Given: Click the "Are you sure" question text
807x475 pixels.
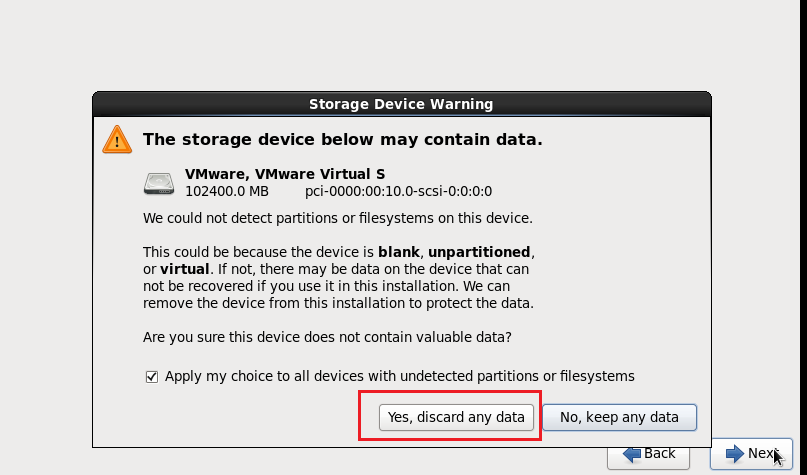Looking at the screenshot, I should [x=327, y=337].
